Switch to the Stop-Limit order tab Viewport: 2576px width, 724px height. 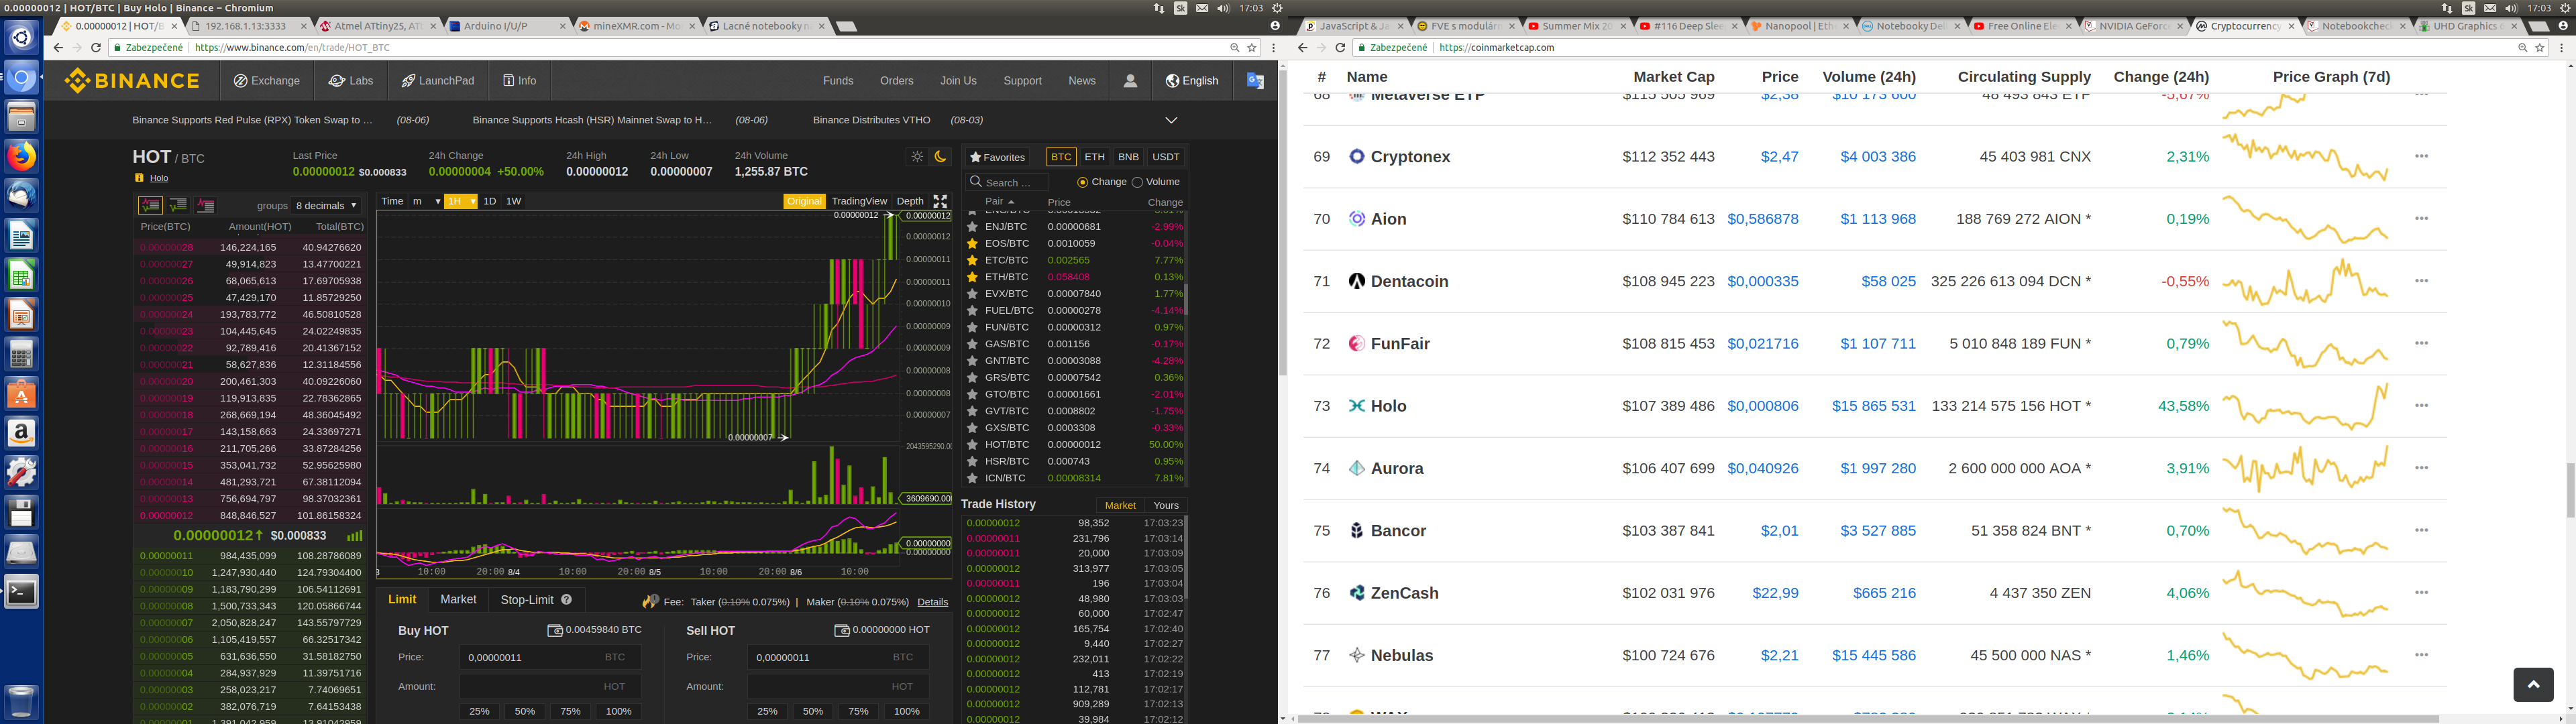point(527,599)
